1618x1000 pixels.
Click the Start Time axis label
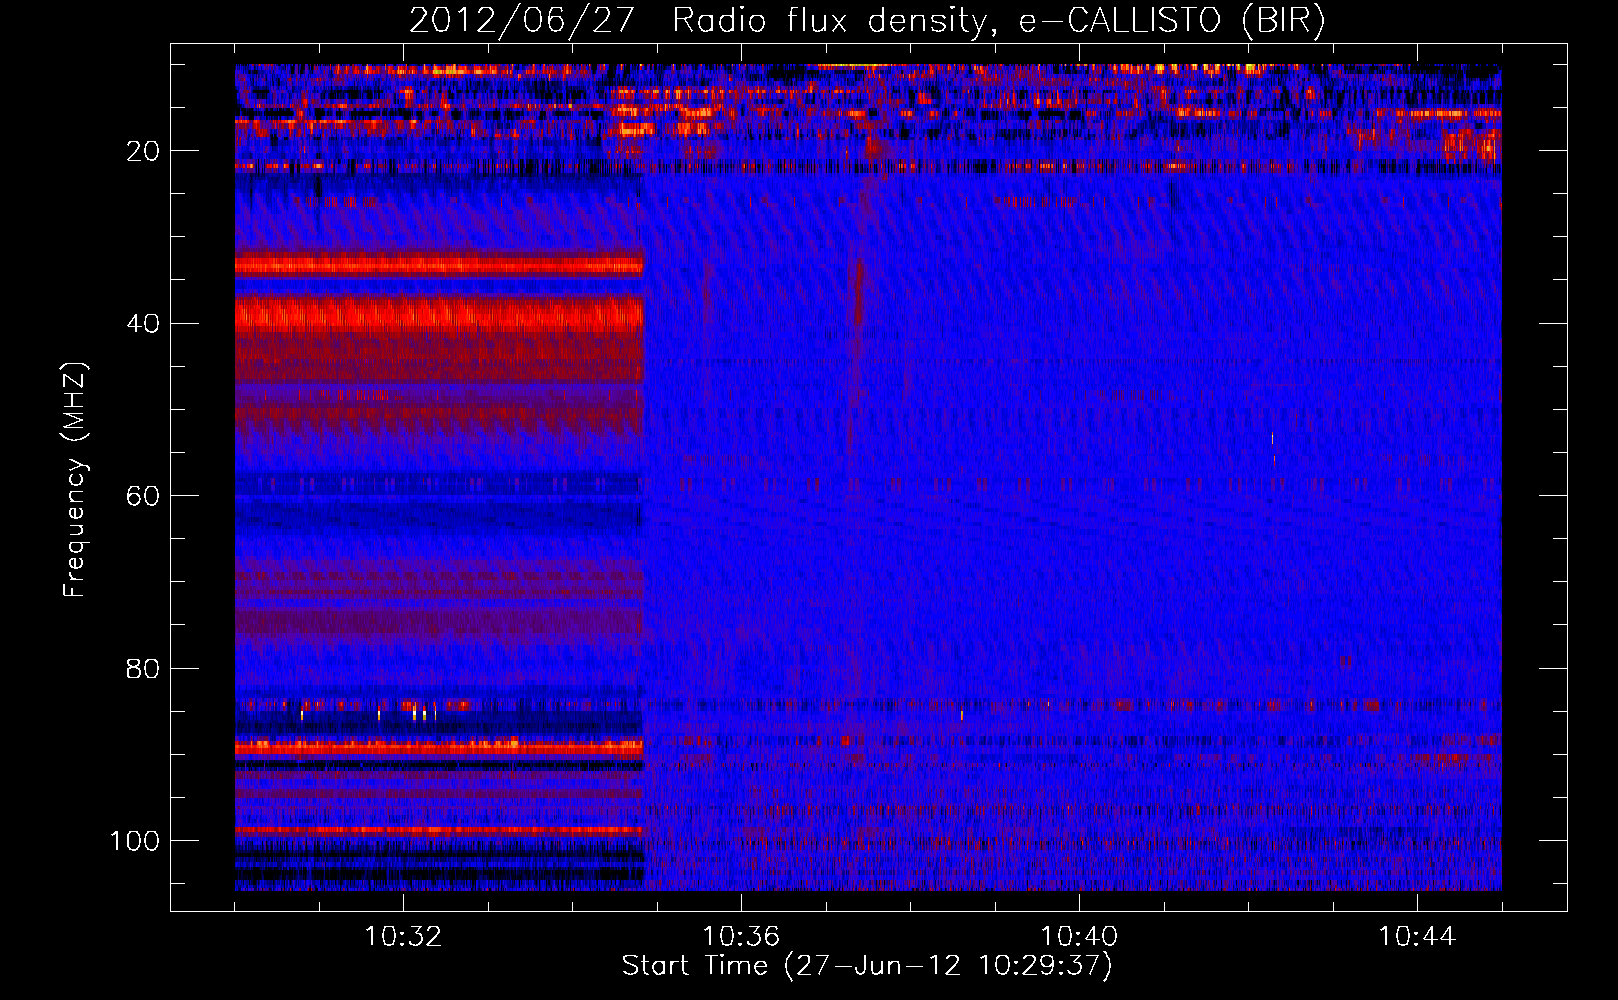(867, 966)
